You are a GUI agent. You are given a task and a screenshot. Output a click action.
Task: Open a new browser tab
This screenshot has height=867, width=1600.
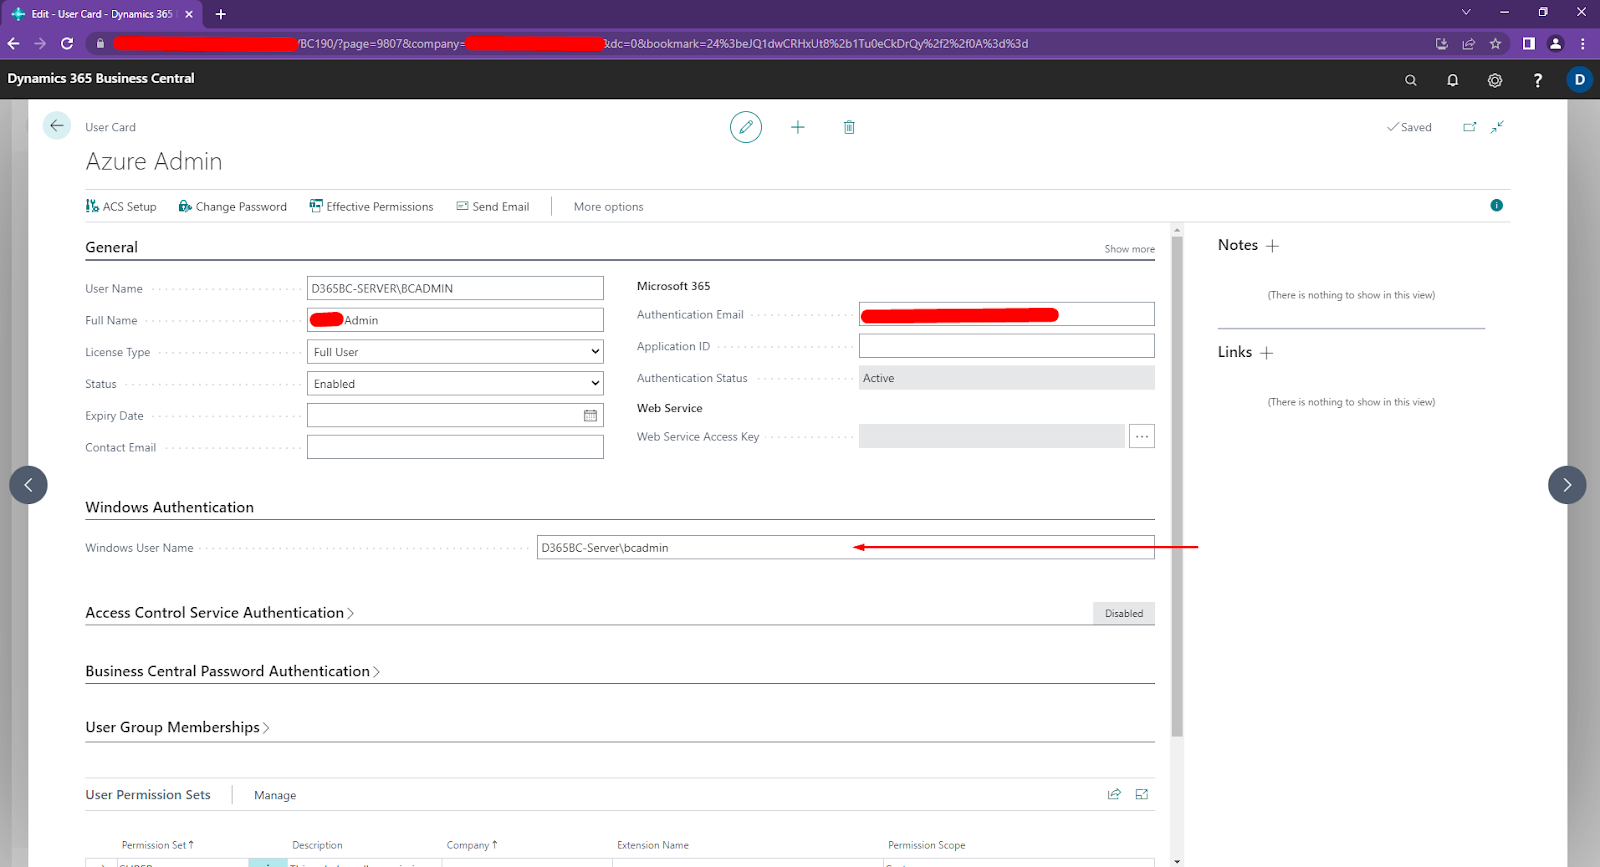tap(221, 14)
